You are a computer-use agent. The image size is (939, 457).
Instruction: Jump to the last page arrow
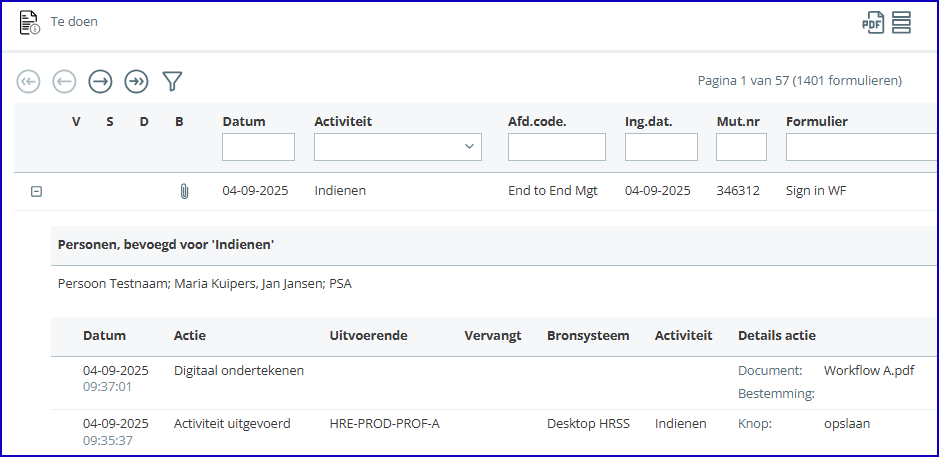click(137, 81)
